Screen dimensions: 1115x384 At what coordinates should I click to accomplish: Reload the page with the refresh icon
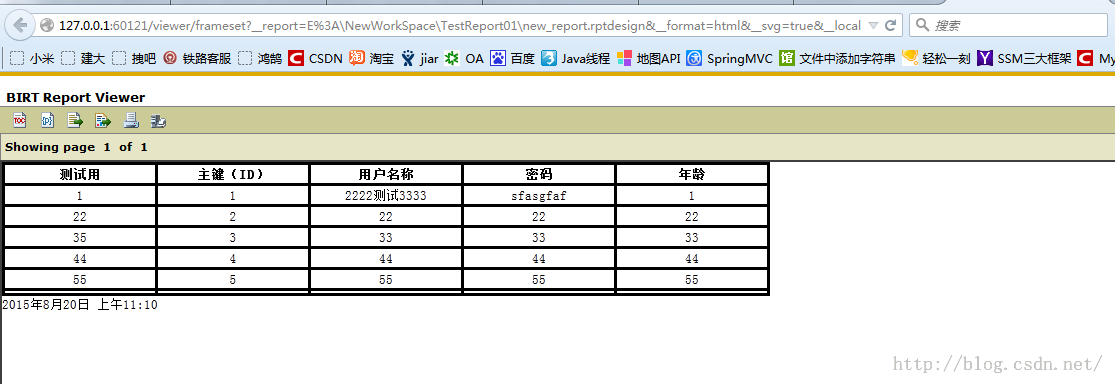pos(890,26)
